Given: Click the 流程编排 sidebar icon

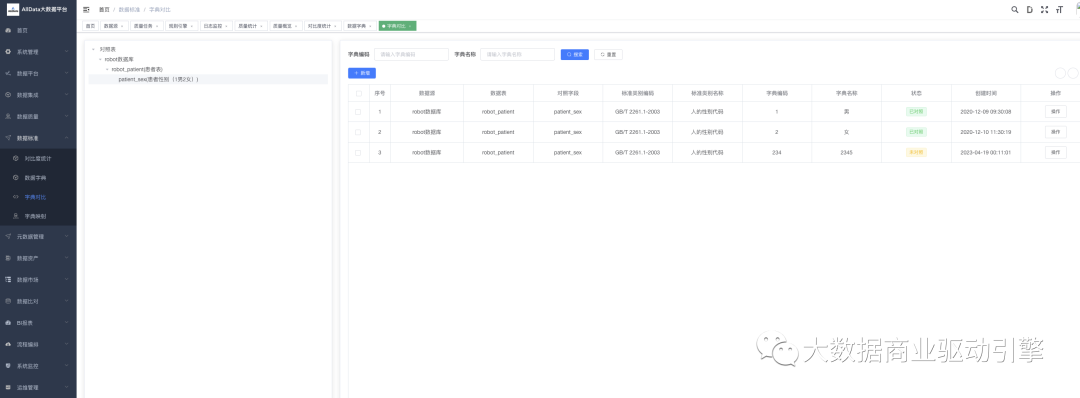Looking at the screenshot, I should pyautogui.click(x=8, y=344).
